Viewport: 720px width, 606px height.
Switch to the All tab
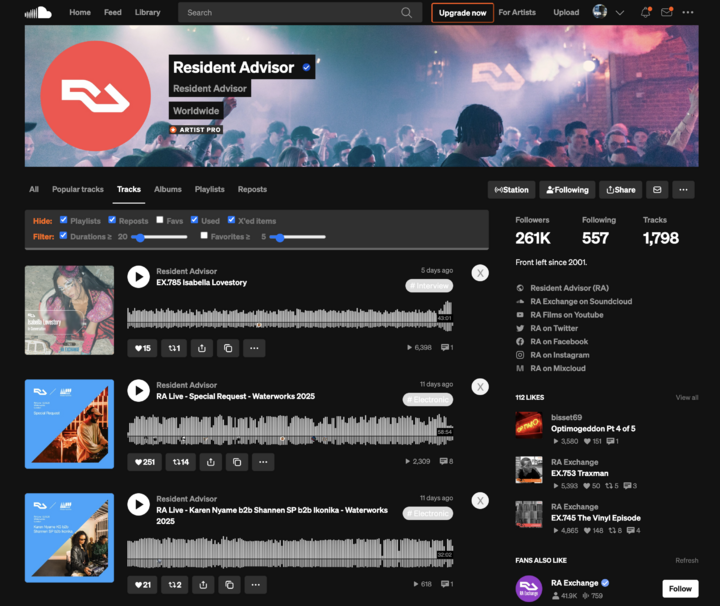point(34,189)
